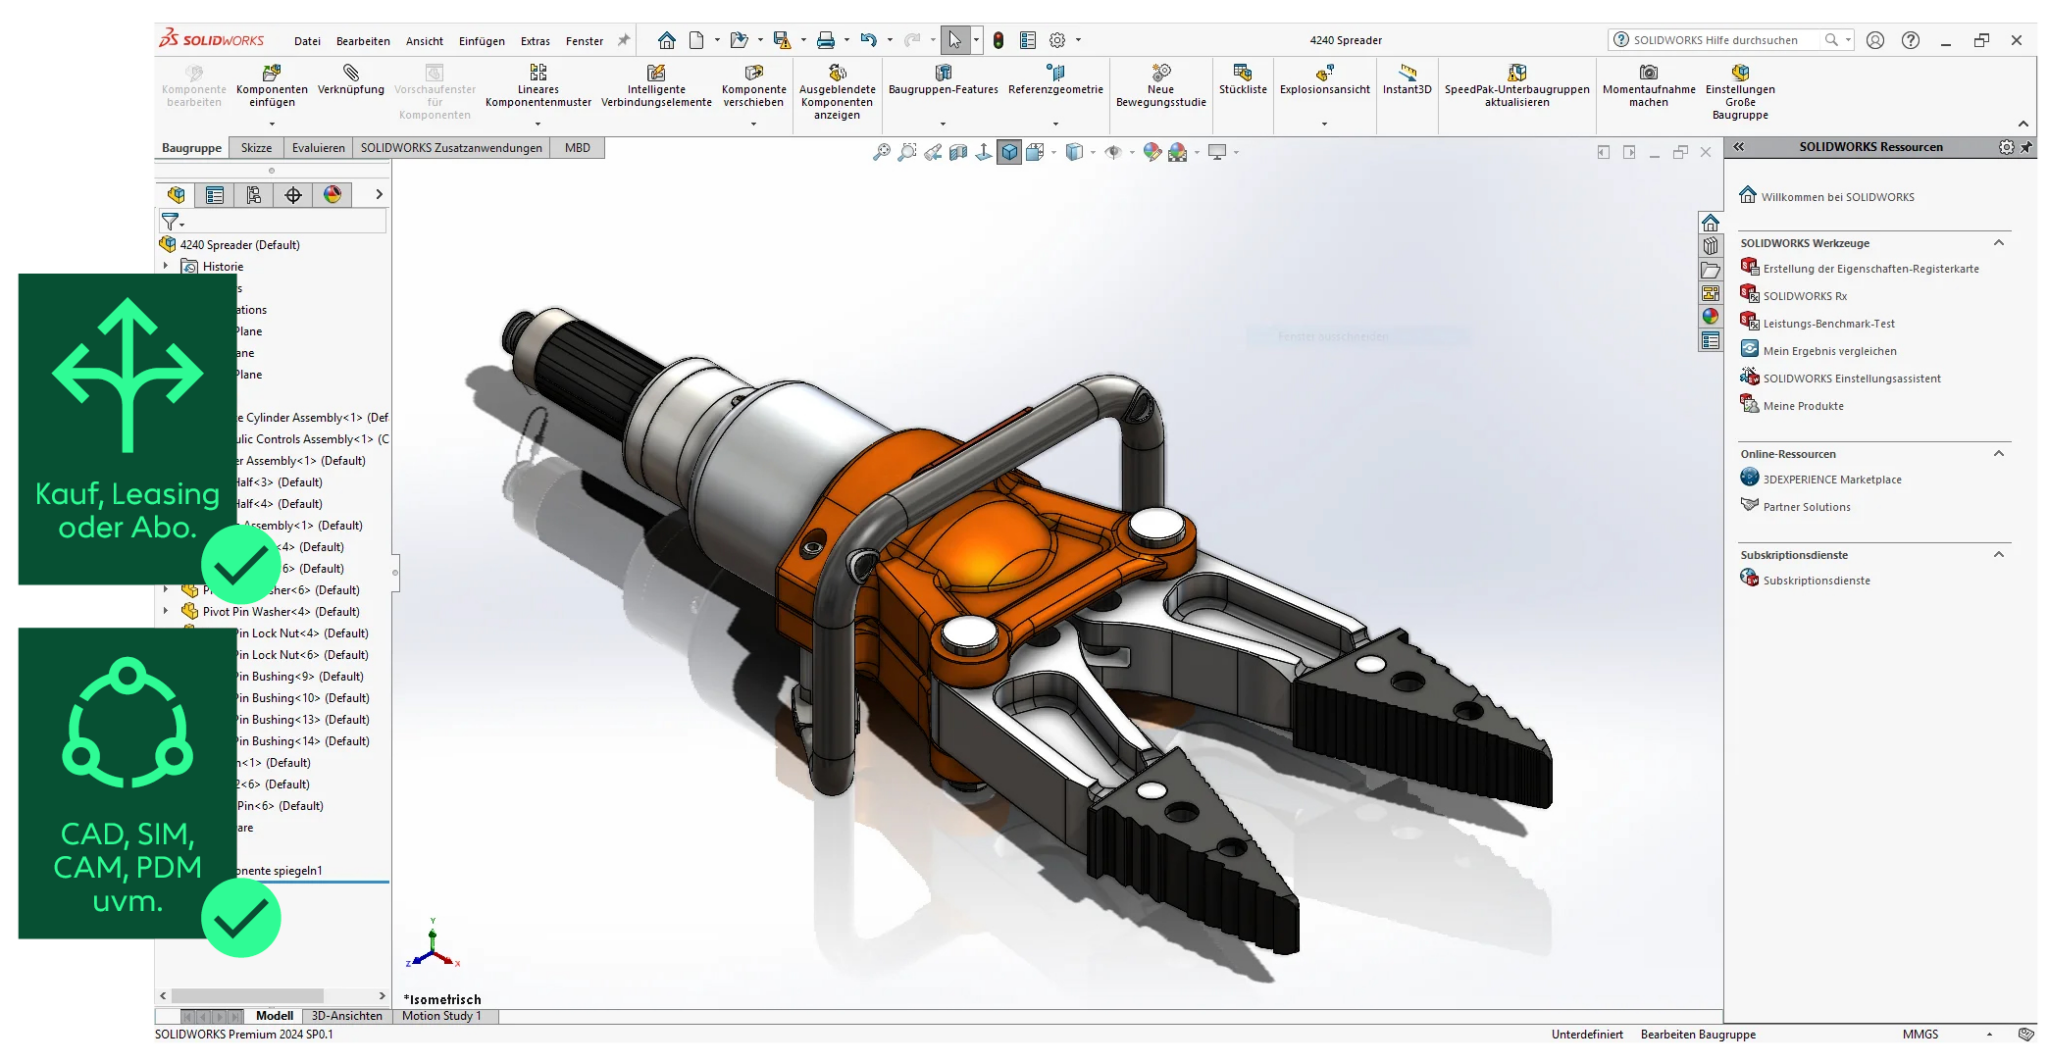This screenshot has width=2048, height=1062.
Task: Open dropdown arrow under Komponenten einfügen
Action: [x=272, y=124]
